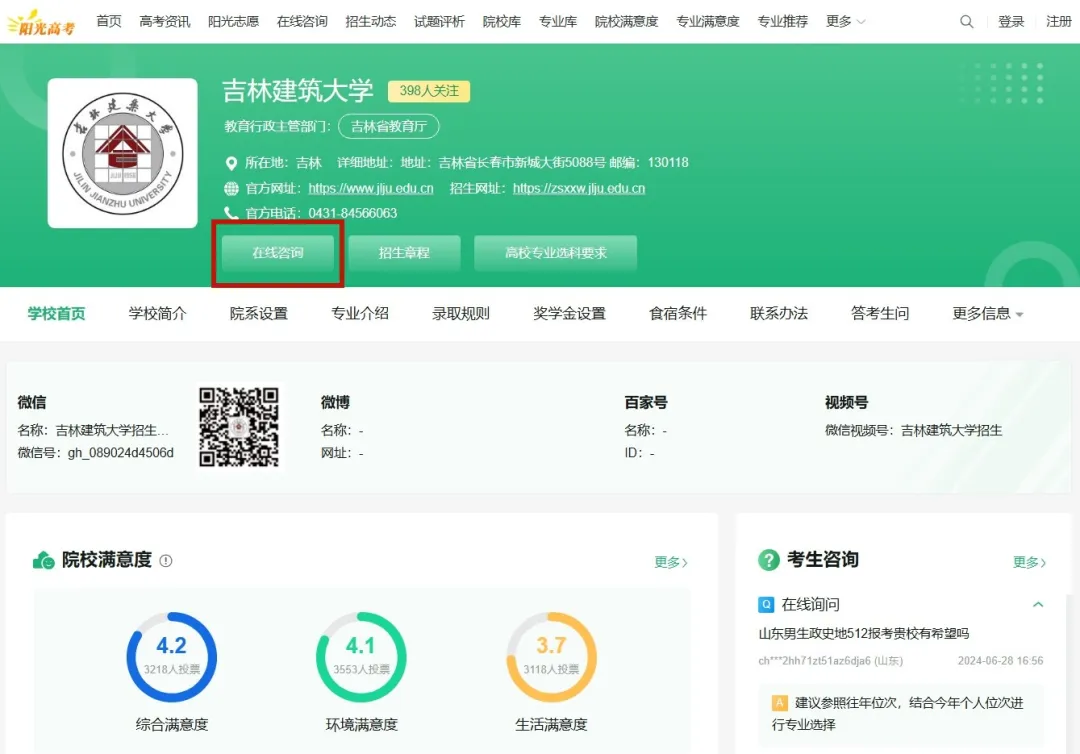Select the 食宿条件 tab
Image resolution: width=1080 pixels, height=754 pixels.
[678, 313]
